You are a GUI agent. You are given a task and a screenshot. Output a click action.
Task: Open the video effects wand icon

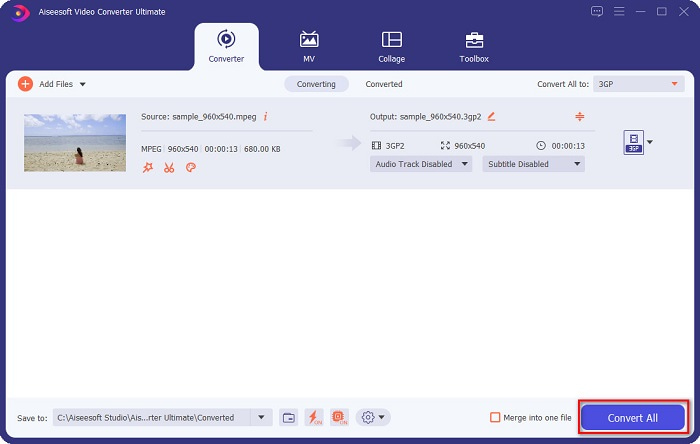pos(147,167)
